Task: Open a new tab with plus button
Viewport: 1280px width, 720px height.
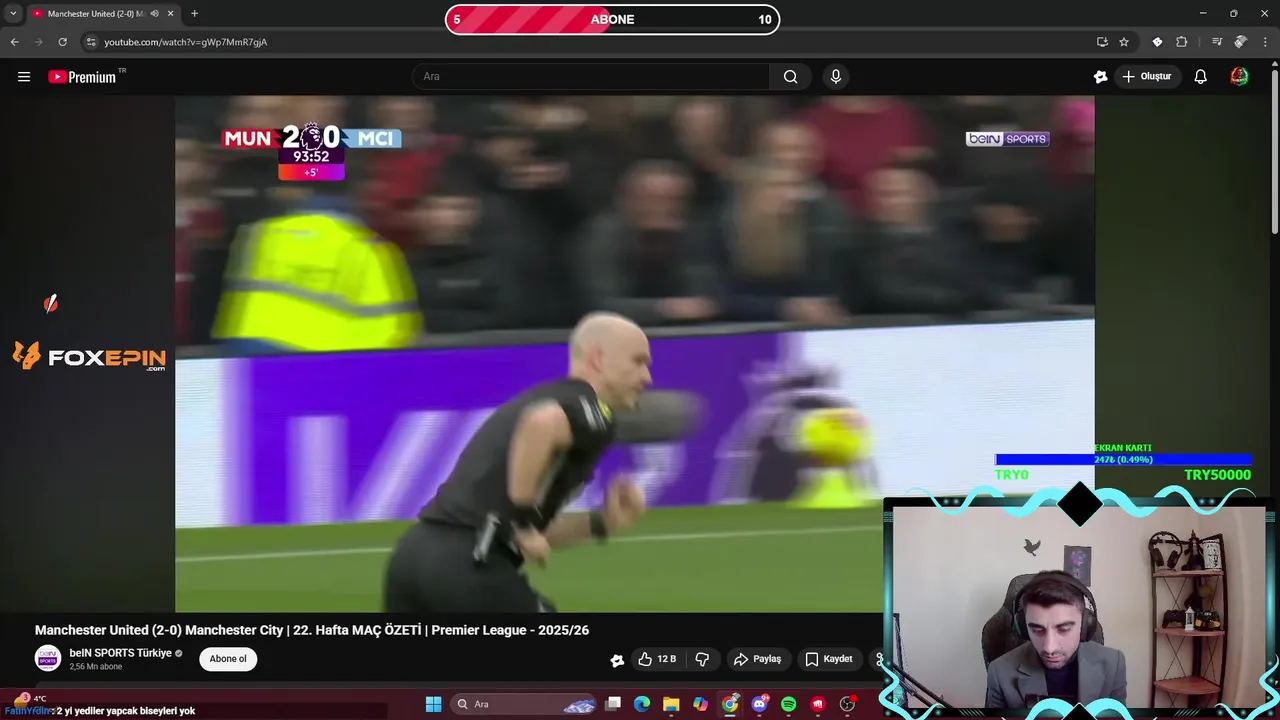Action: 194,13
